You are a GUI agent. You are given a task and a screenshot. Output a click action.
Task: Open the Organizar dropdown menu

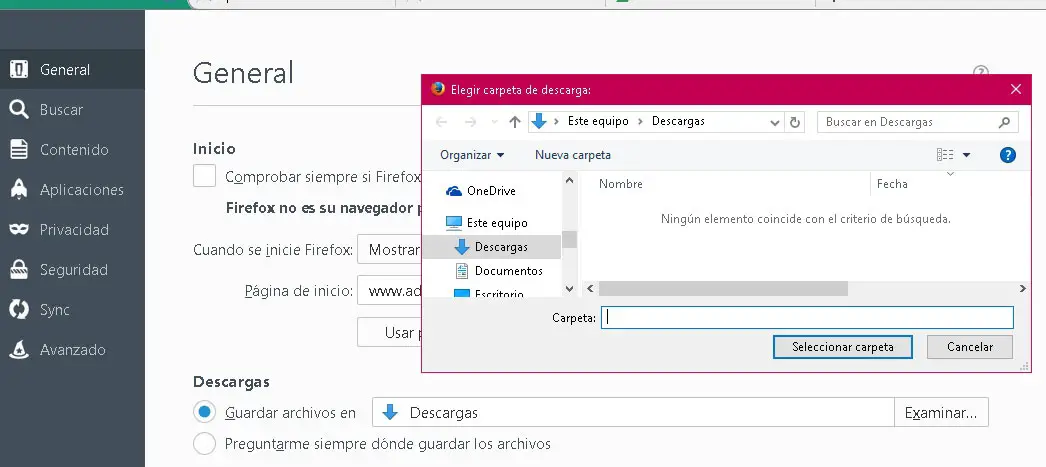tap(472, 155)
